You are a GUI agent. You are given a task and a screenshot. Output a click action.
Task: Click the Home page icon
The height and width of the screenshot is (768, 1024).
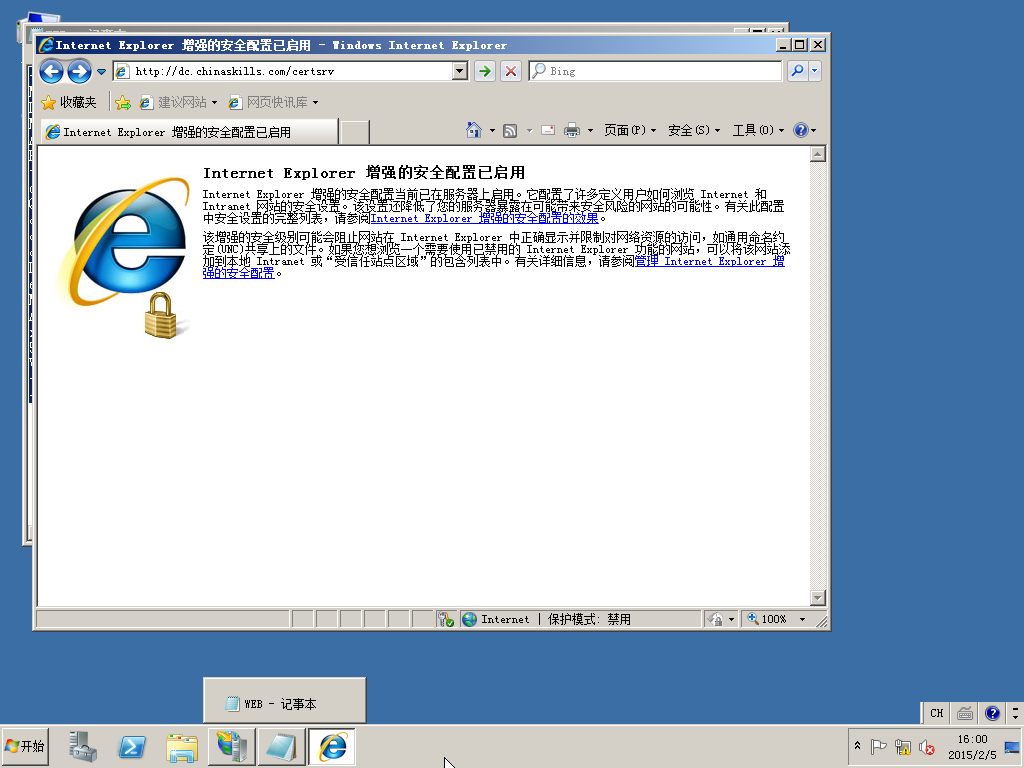click(473, 130)
